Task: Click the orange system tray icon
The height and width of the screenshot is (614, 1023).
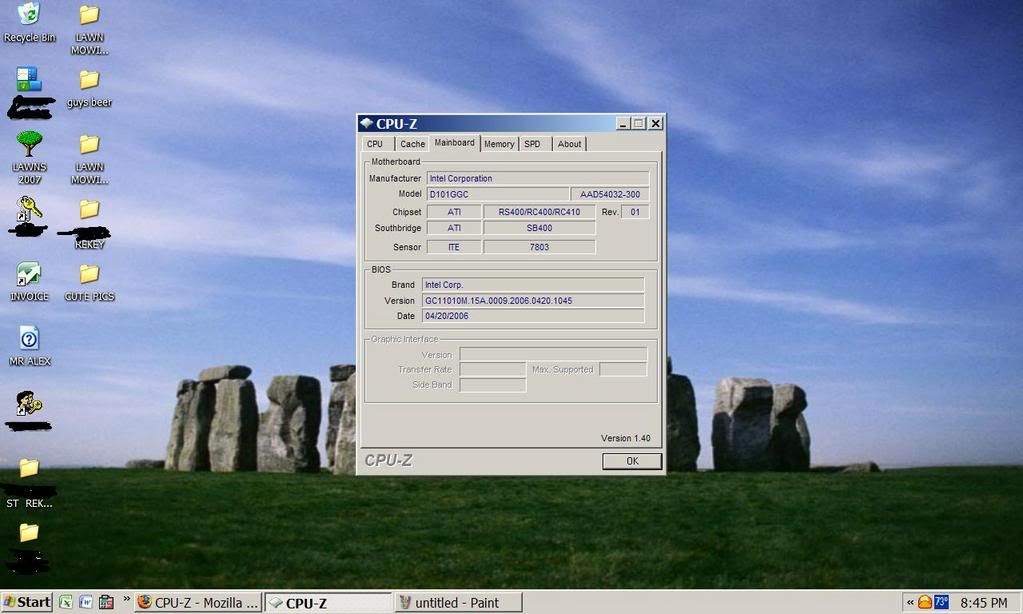Action: pos(924,602)
